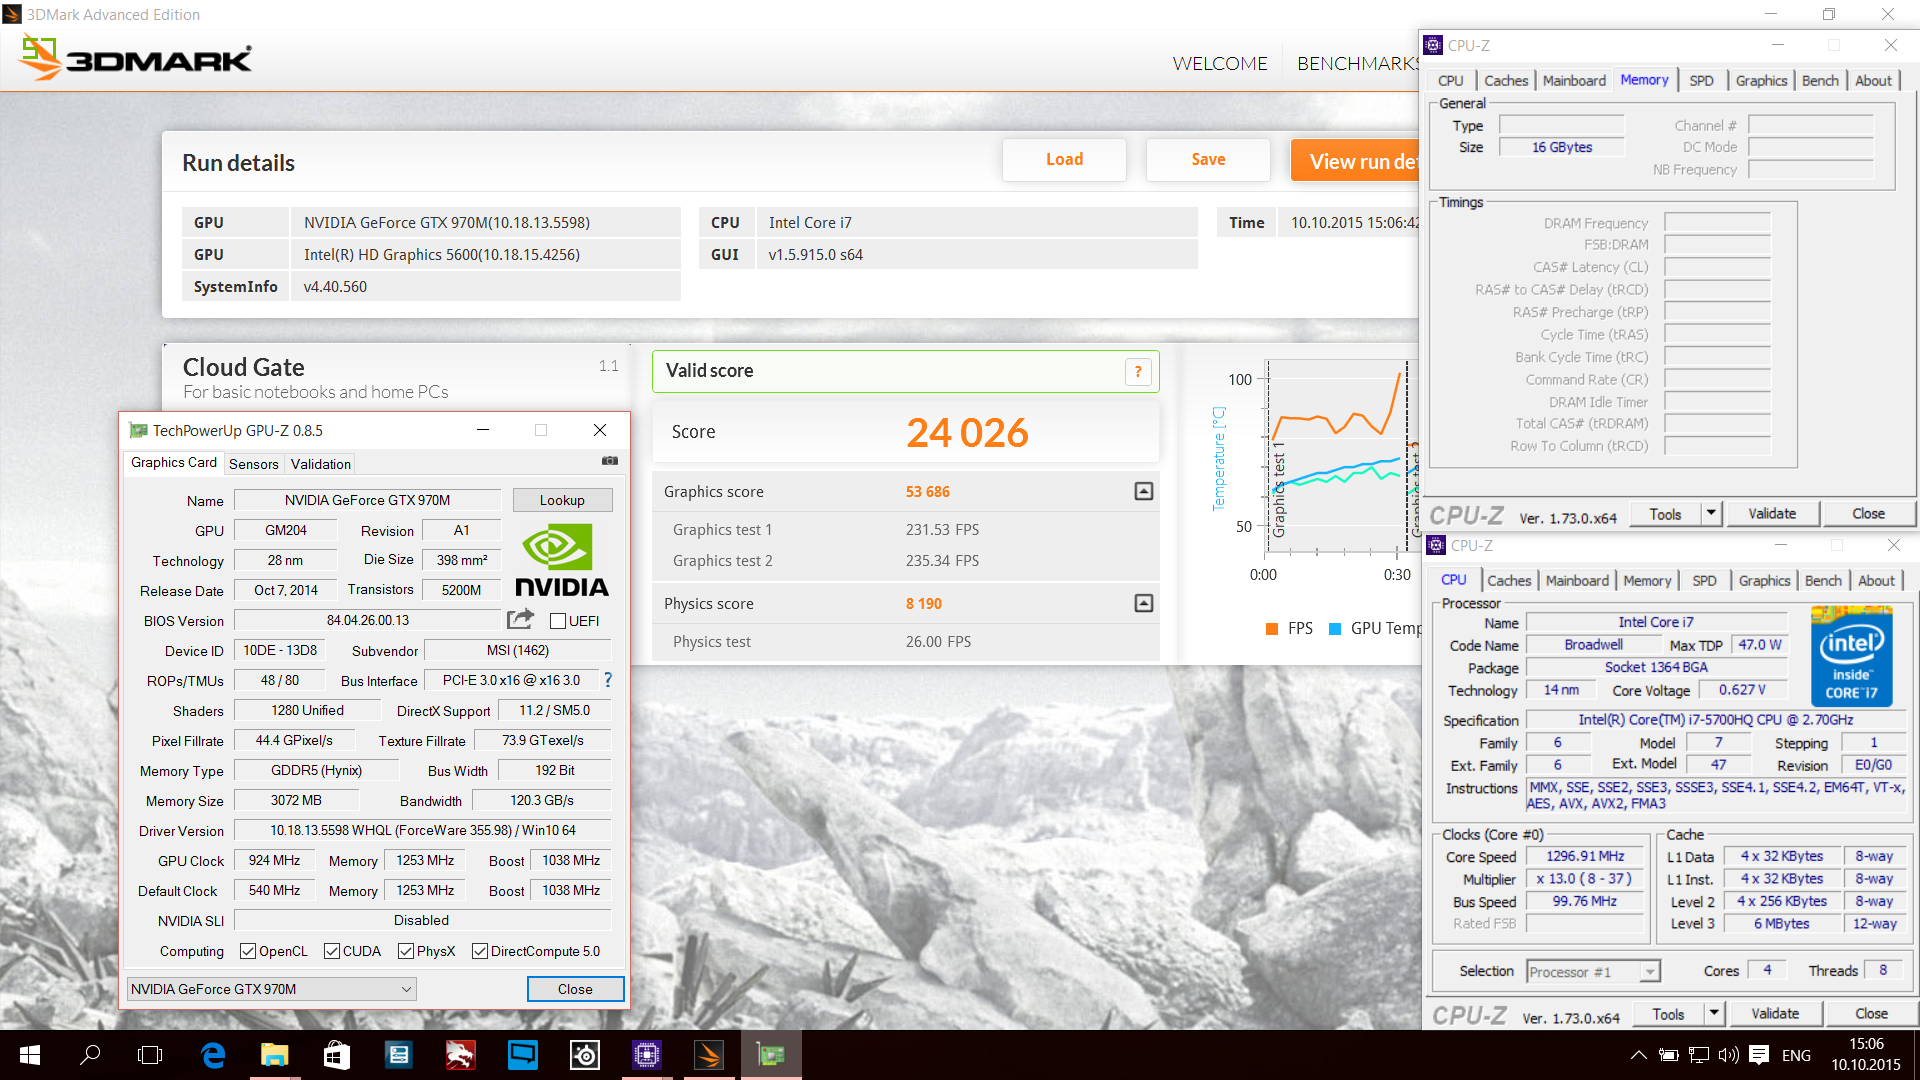
Task: Open taskbar Search icon
Action: (90, 1055)
